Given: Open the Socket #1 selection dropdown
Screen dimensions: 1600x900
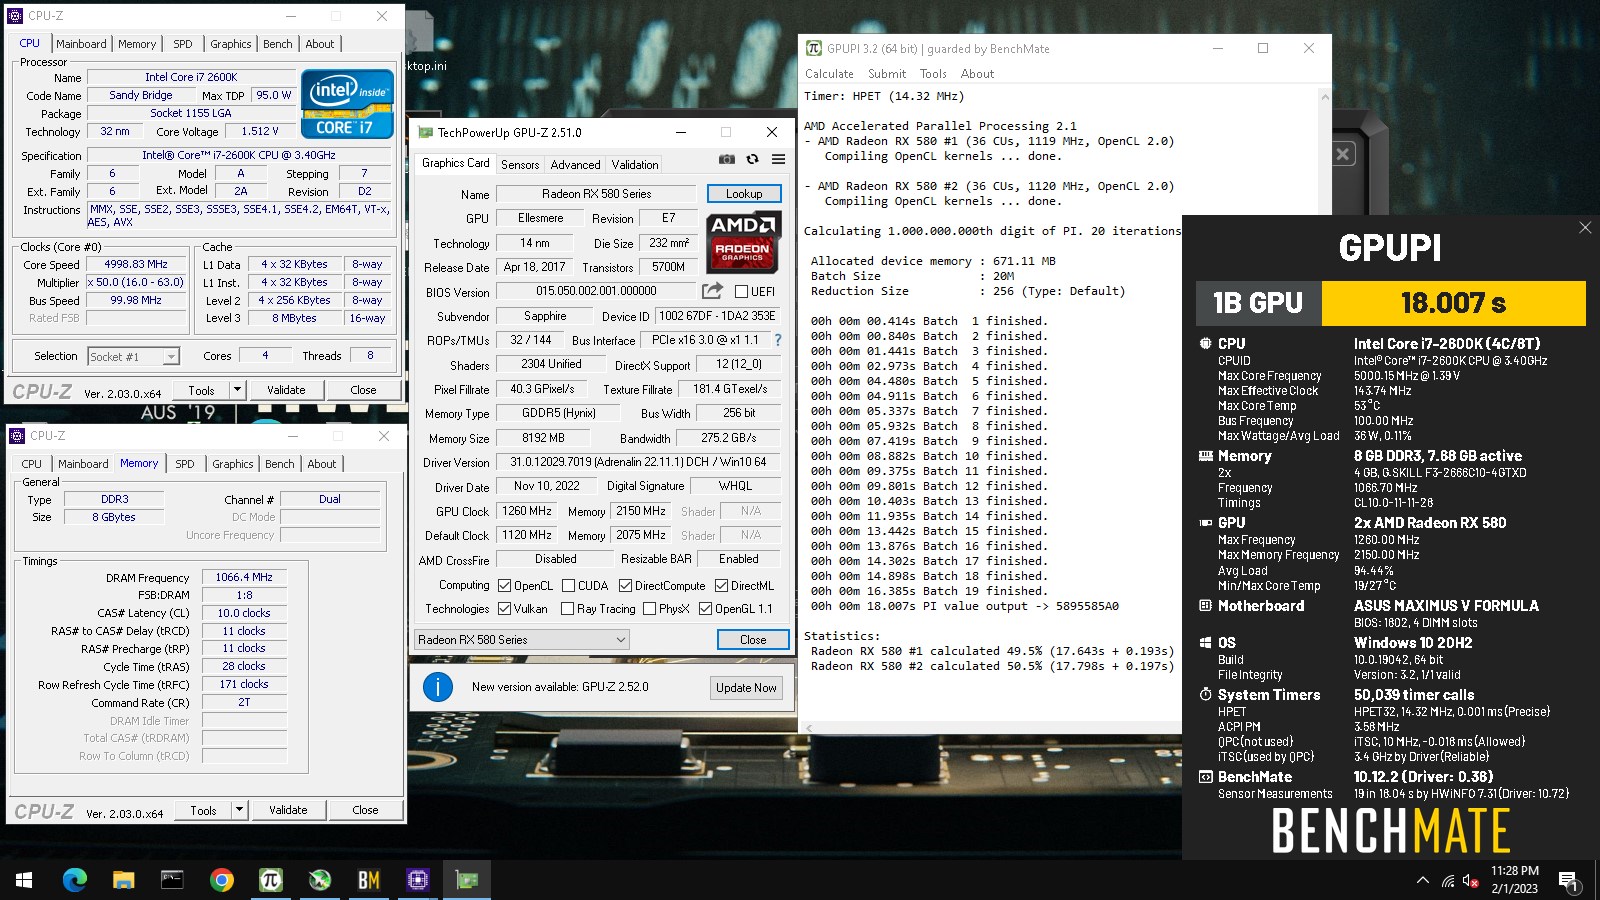Looking at the screenshot, I should [134, 357].
